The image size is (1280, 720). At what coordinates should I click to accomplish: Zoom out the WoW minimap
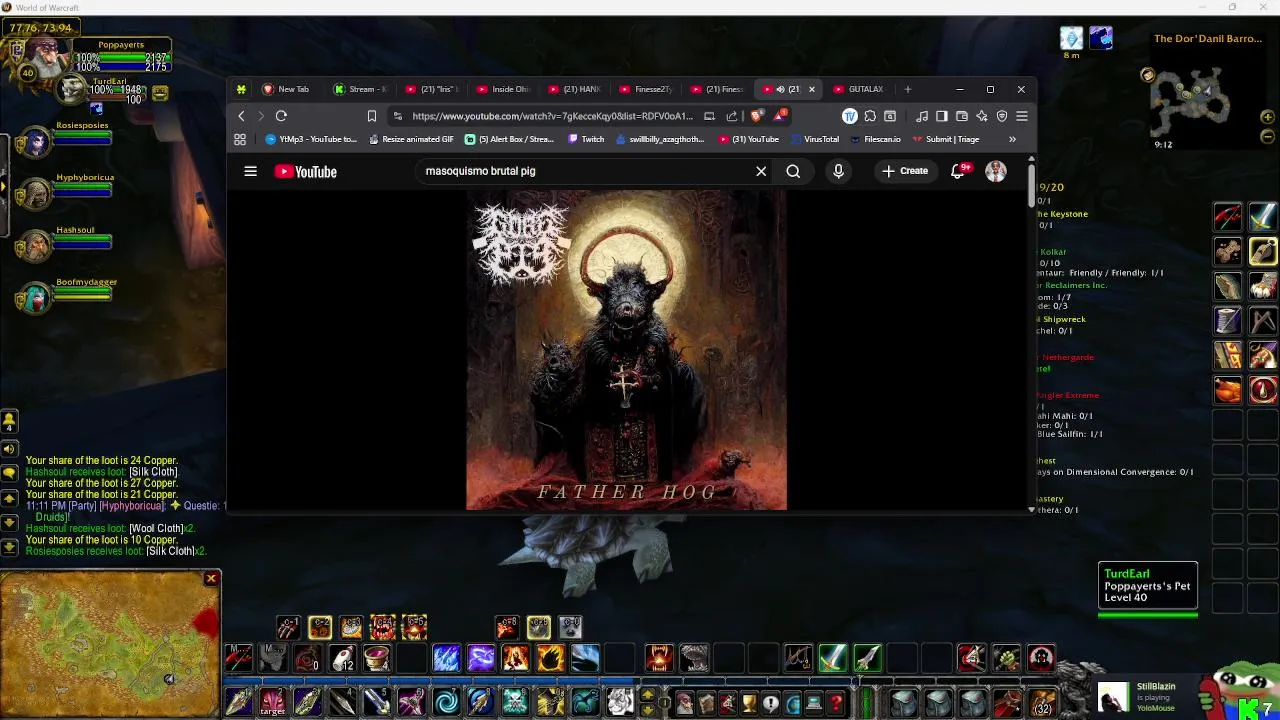pos(1268,136)
